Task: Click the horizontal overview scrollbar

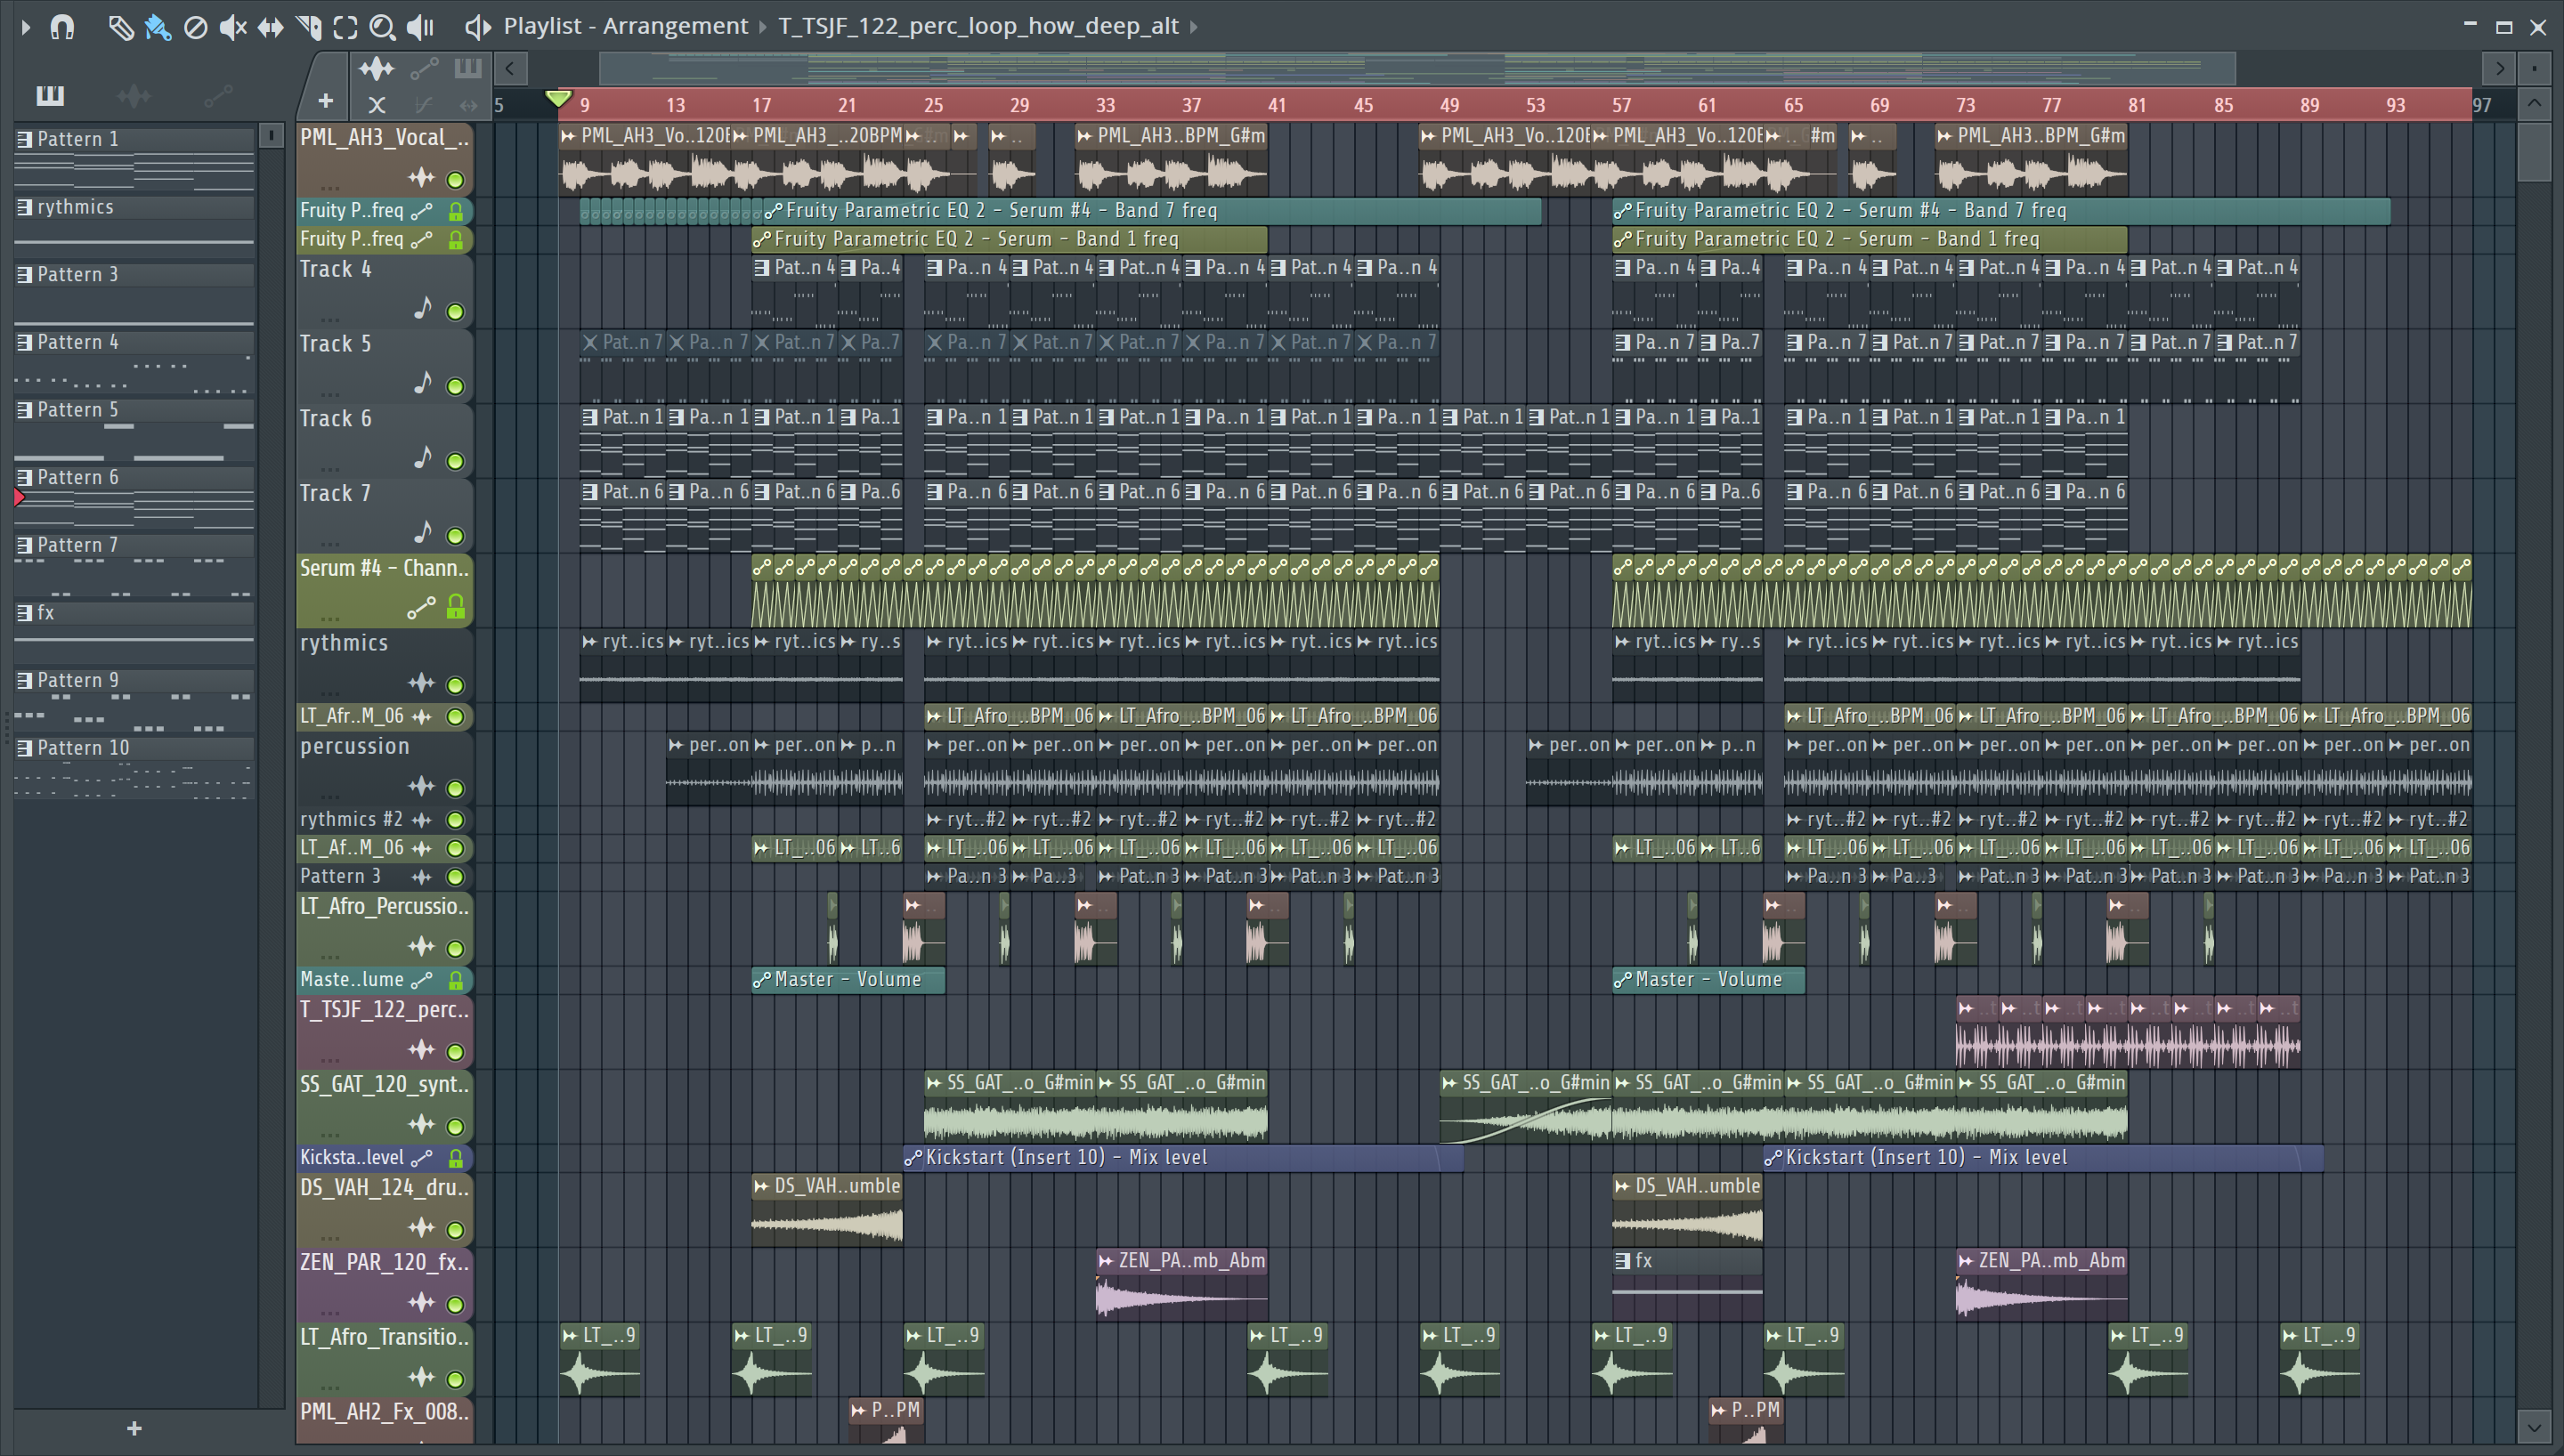Action: (x=1417, y=69)
